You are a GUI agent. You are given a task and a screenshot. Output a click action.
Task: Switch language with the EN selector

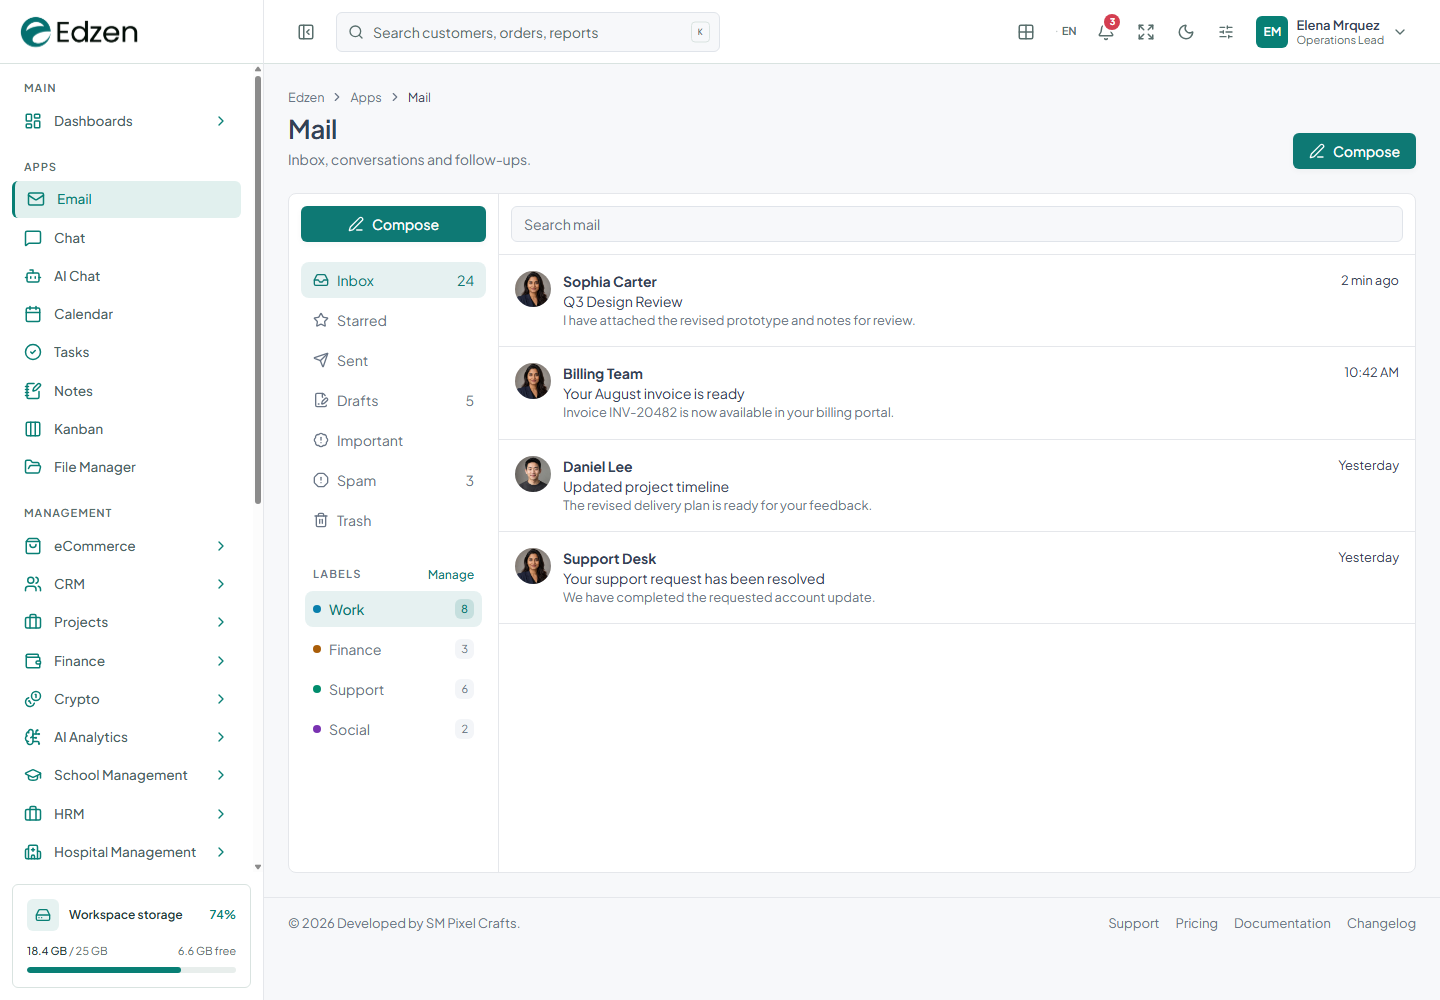pos(1069,32)
